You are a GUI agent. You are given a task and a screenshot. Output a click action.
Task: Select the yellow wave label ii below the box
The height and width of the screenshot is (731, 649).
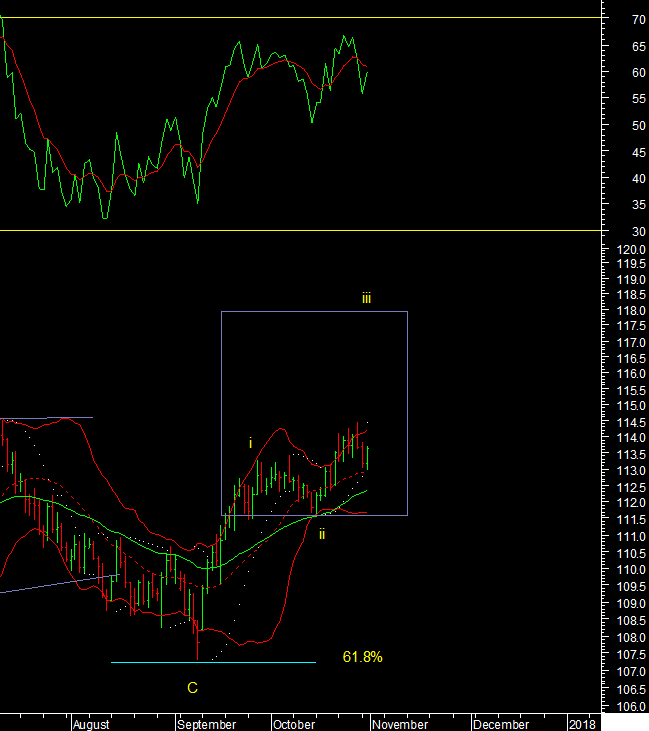pos(322,534)
